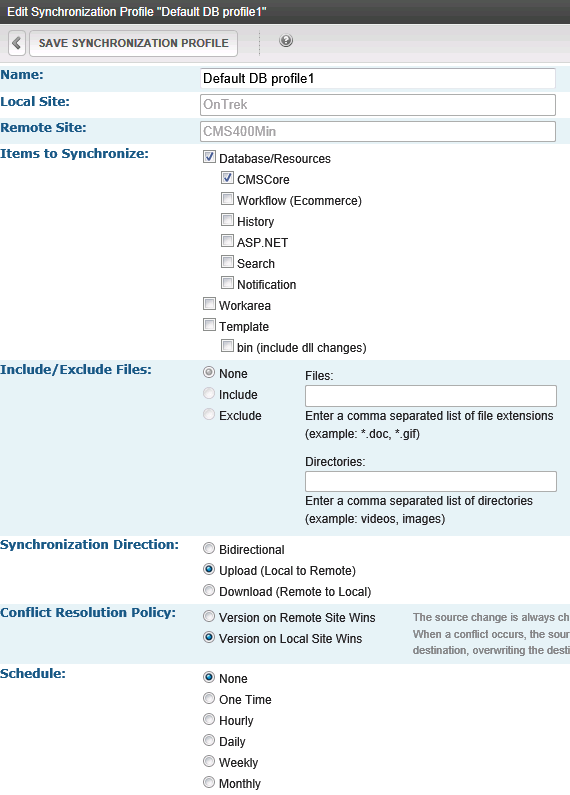570x795 pixels.
Task: Edit the profile Name field
Action: coord(378,79)
